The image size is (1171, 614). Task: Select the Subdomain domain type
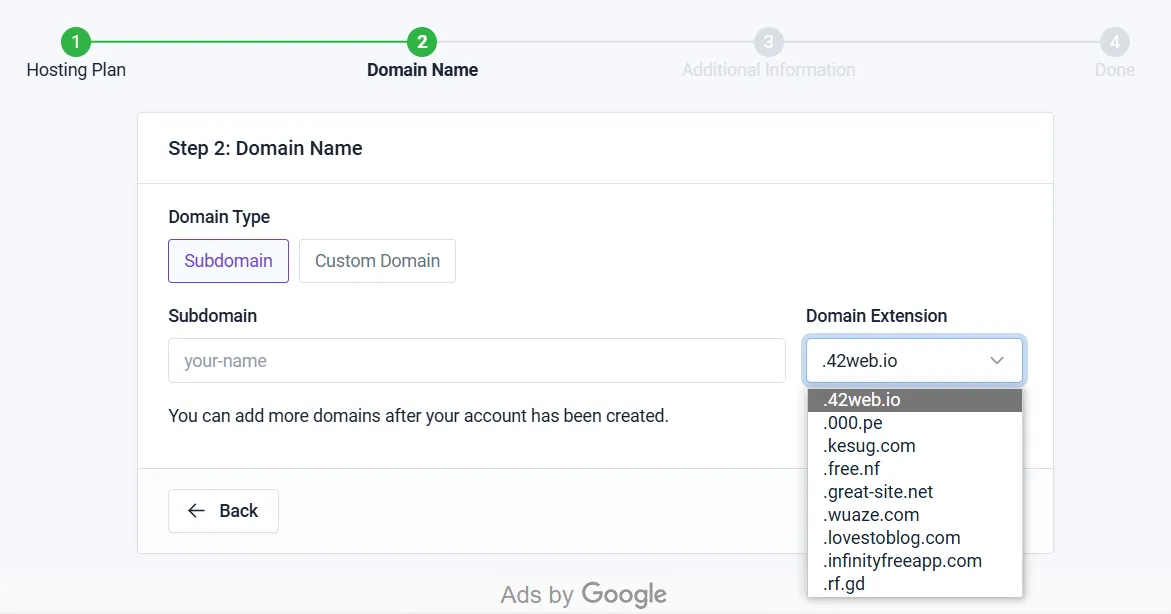click(228, 261)
